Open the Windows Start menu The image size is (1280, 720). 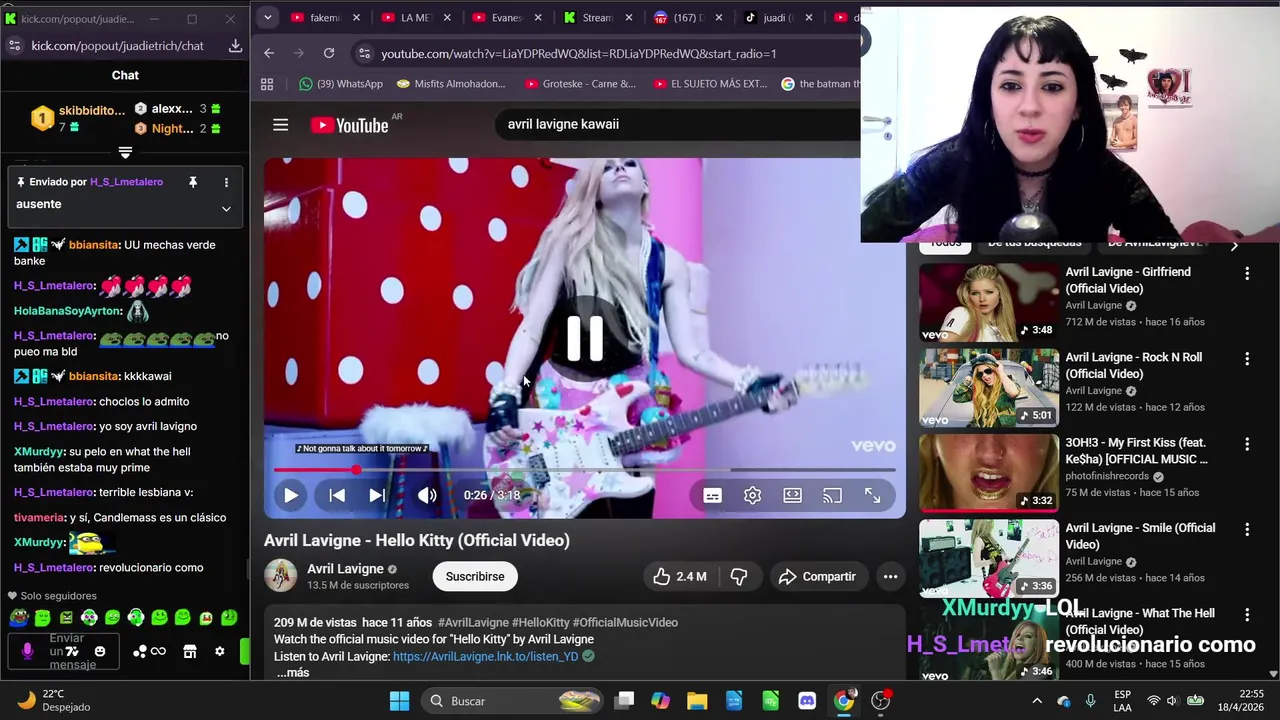coord(399,701)
